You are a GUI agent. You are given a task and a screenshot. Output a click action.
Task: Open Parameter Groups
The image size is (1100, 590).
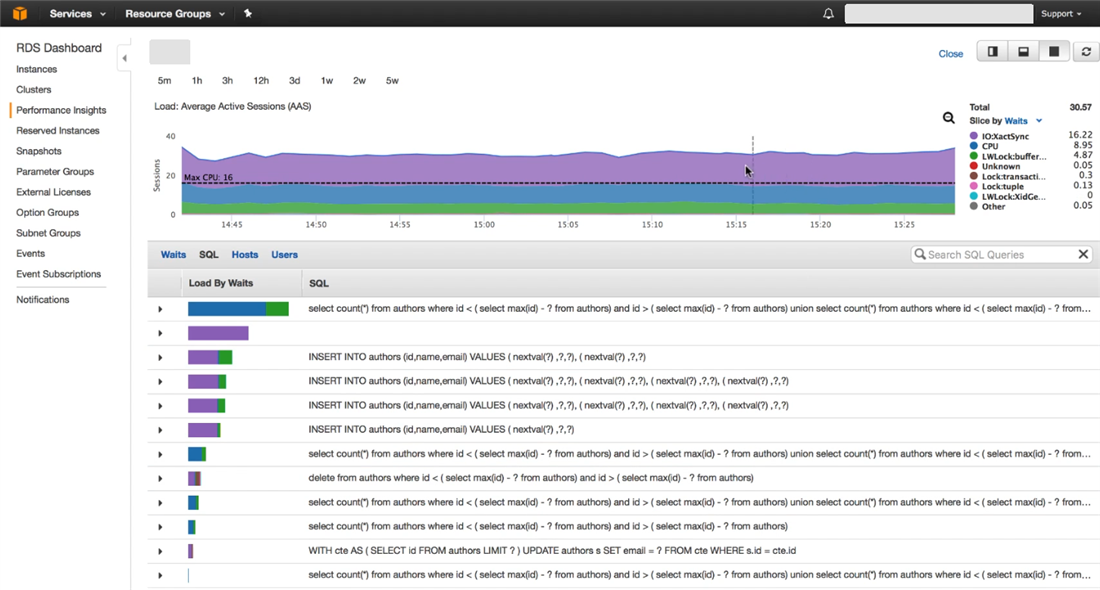click(x=55, y=171)
